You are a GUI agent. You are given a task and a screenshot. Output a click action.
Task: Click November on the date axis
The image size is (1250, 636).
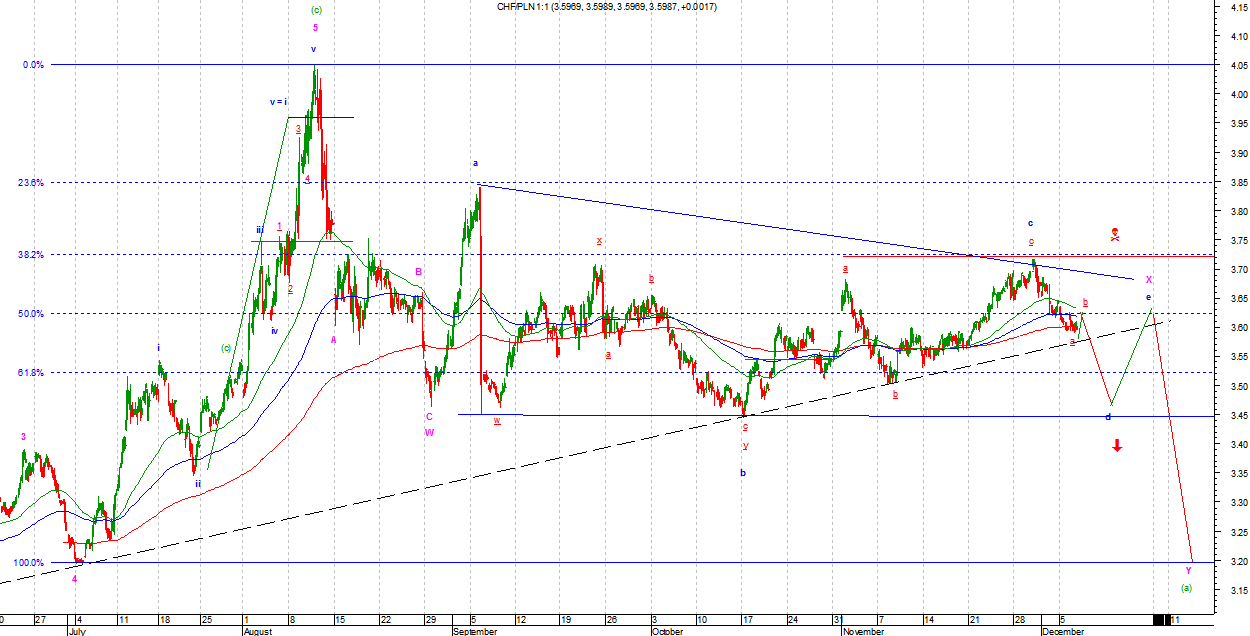click(863, 631)
